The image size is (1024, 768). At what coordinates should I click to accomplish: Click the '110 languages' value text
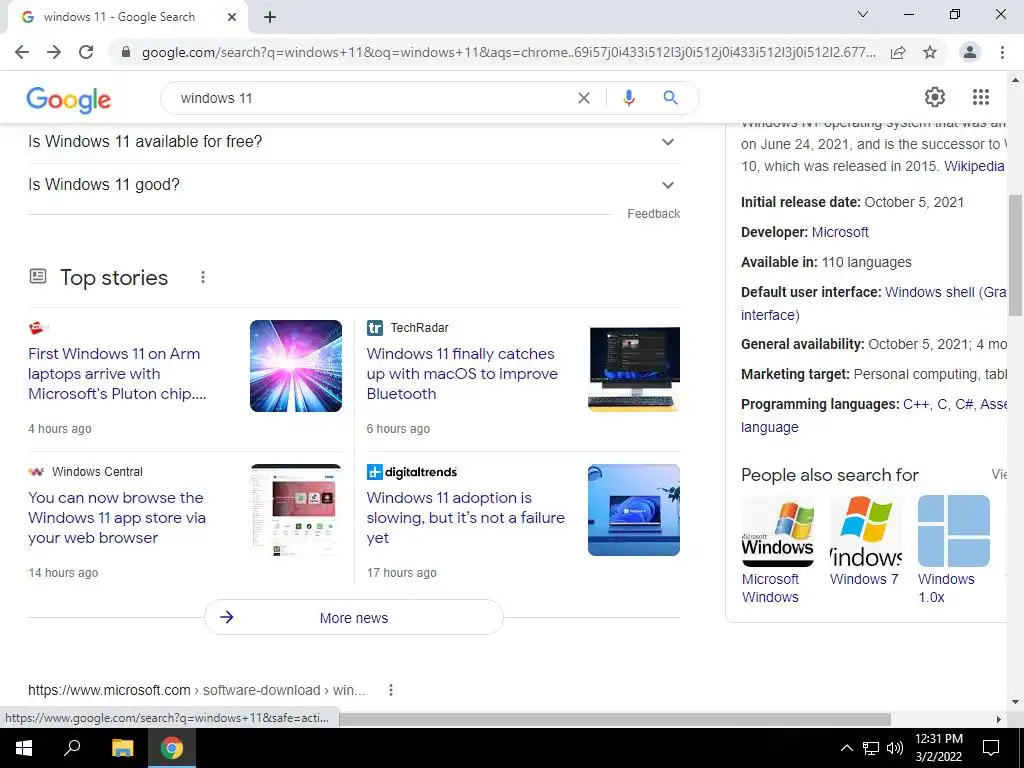[867, 263]
